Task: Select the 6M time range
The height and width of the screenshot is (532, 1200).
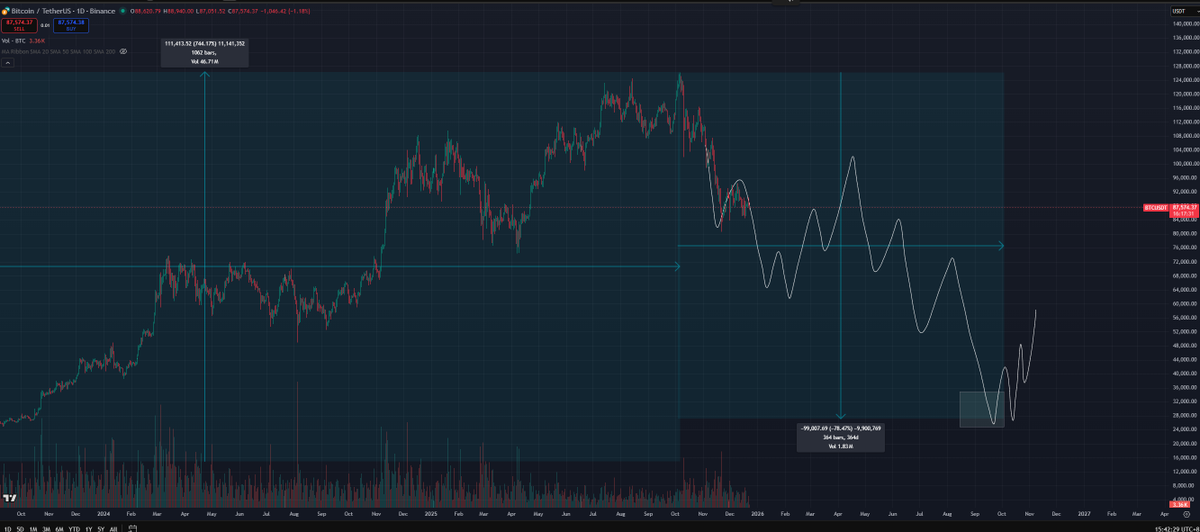Action: [59, 528]
